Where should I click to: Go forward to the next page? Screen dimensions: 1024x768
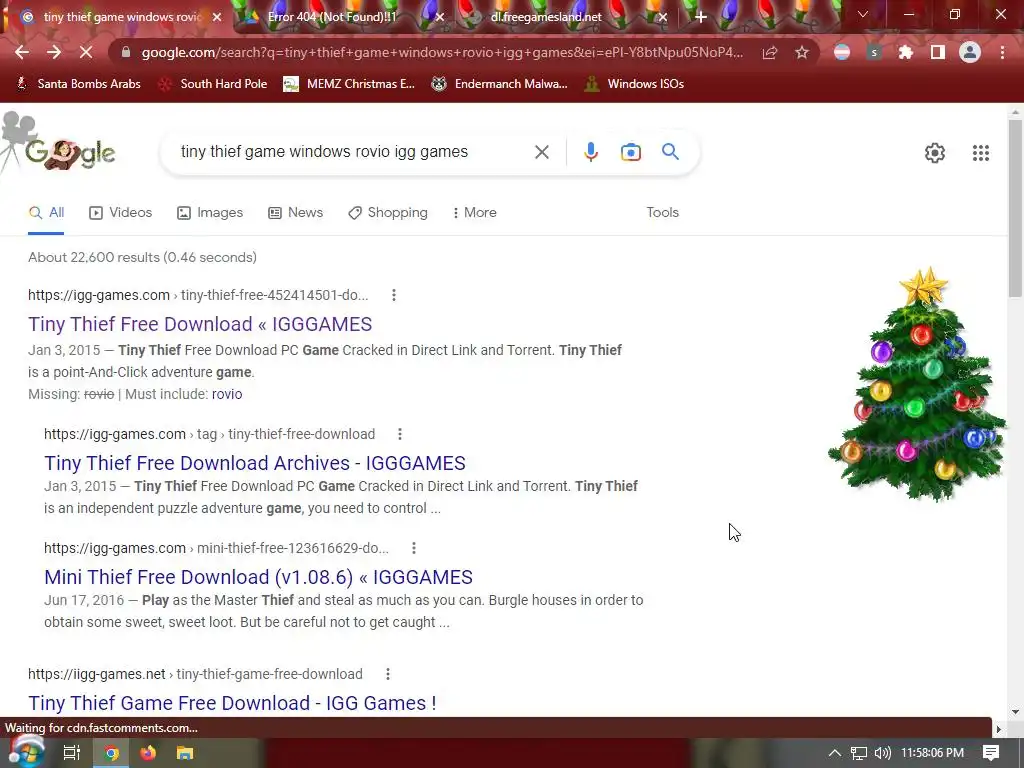[54, 52]
